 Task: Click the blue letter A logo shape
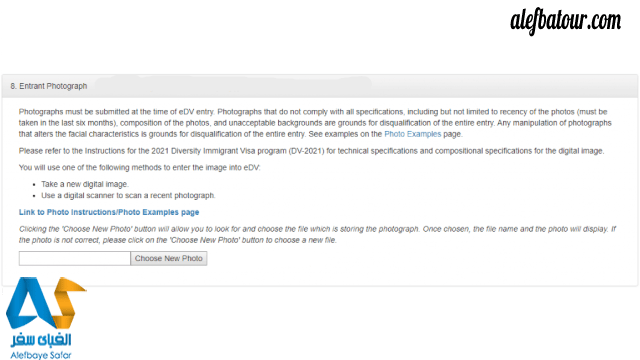point(29,302)
